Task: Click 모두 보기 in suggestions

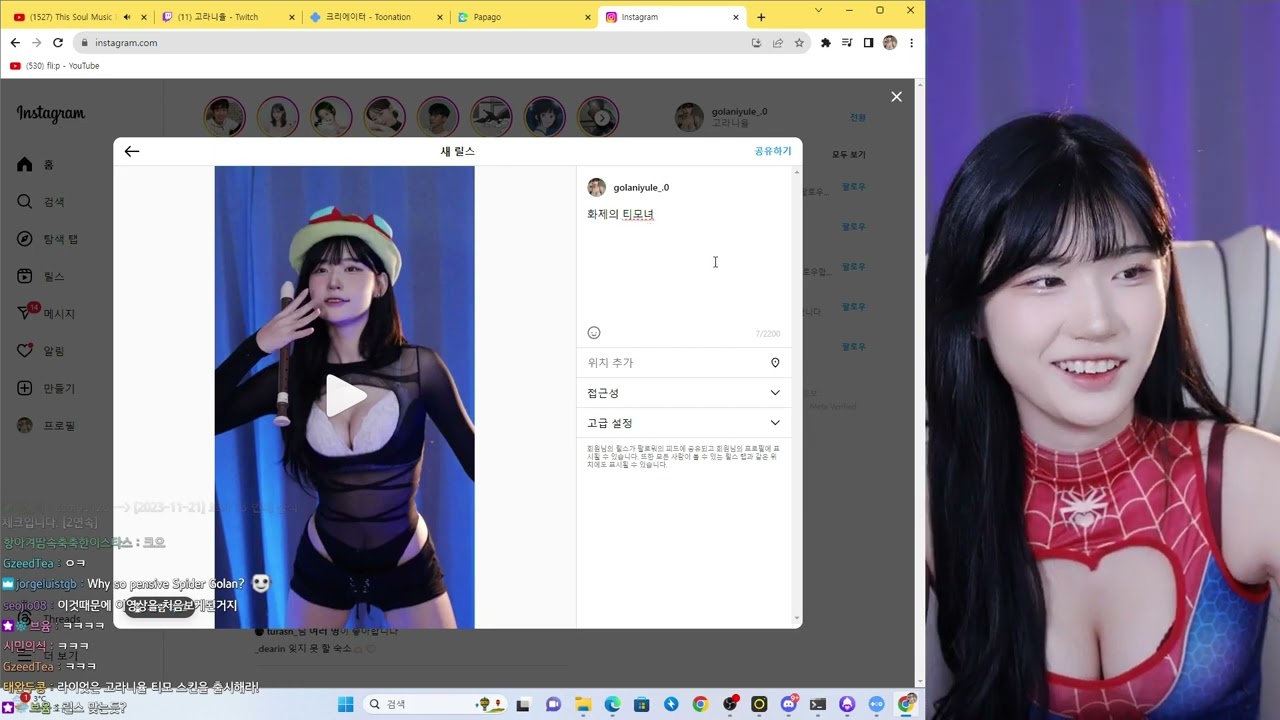Action: [849, 155]
